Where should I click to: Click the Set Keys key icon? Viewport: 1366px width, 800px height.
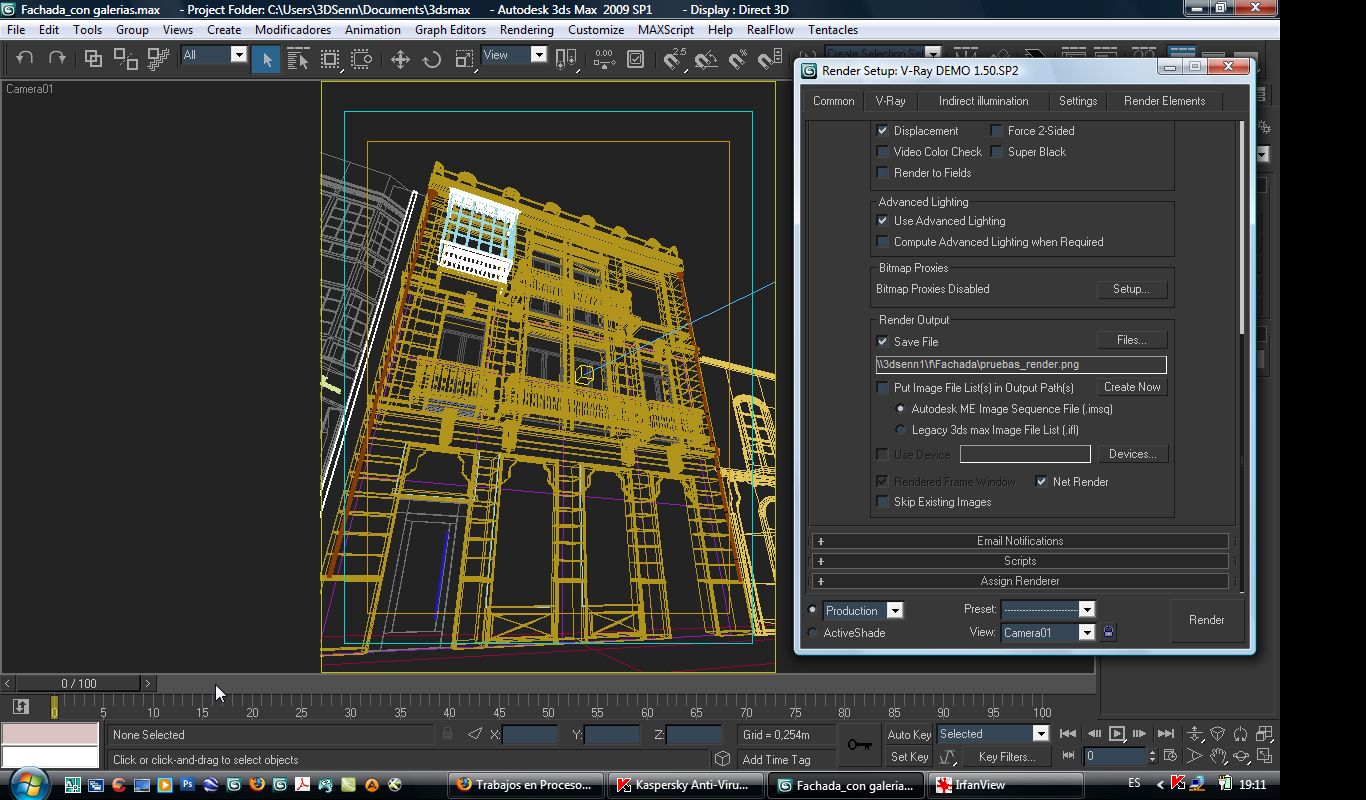[859, 745]
